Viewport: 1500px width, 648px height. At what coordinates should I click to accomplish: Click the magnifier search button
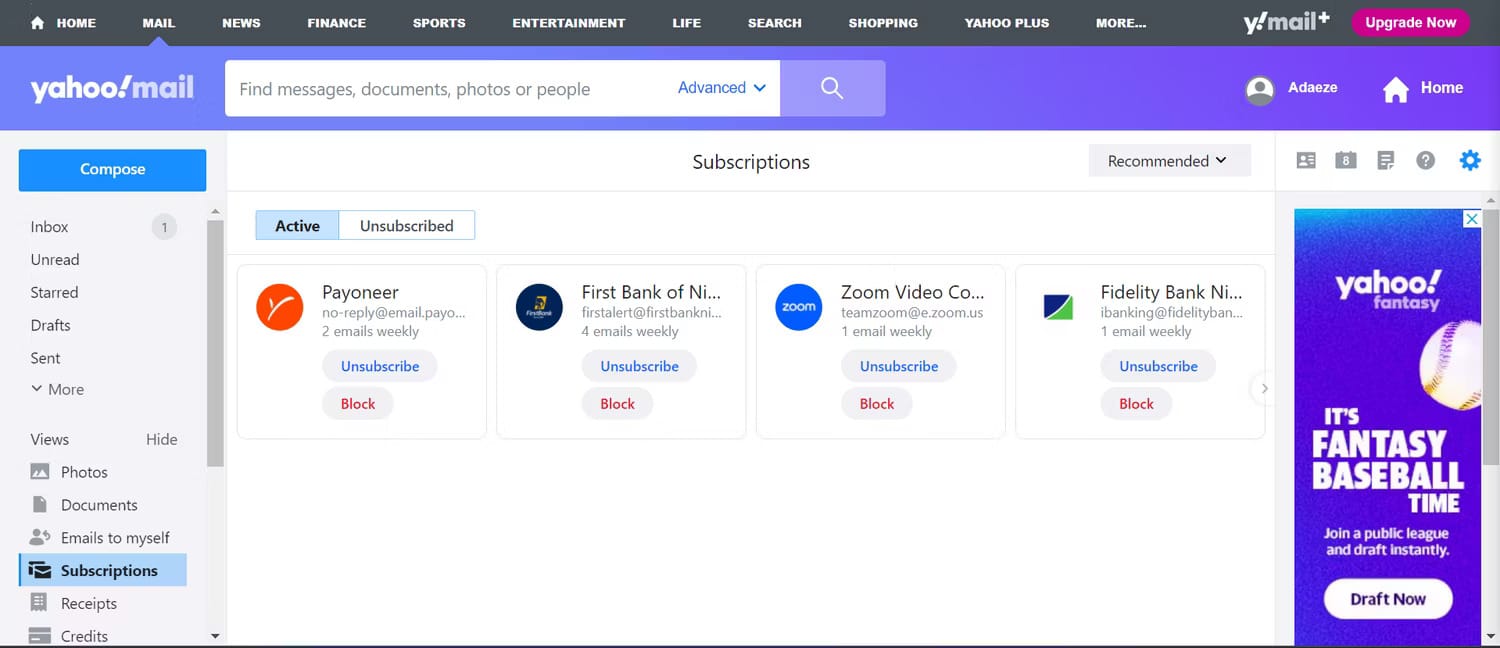pos(832,88)
